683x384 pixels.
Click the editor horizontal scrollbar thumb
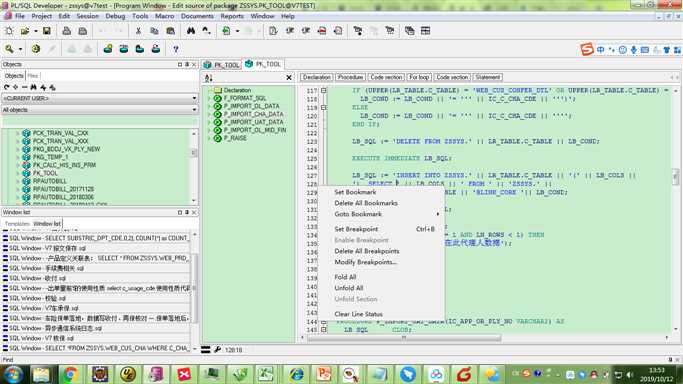(404, 338)
